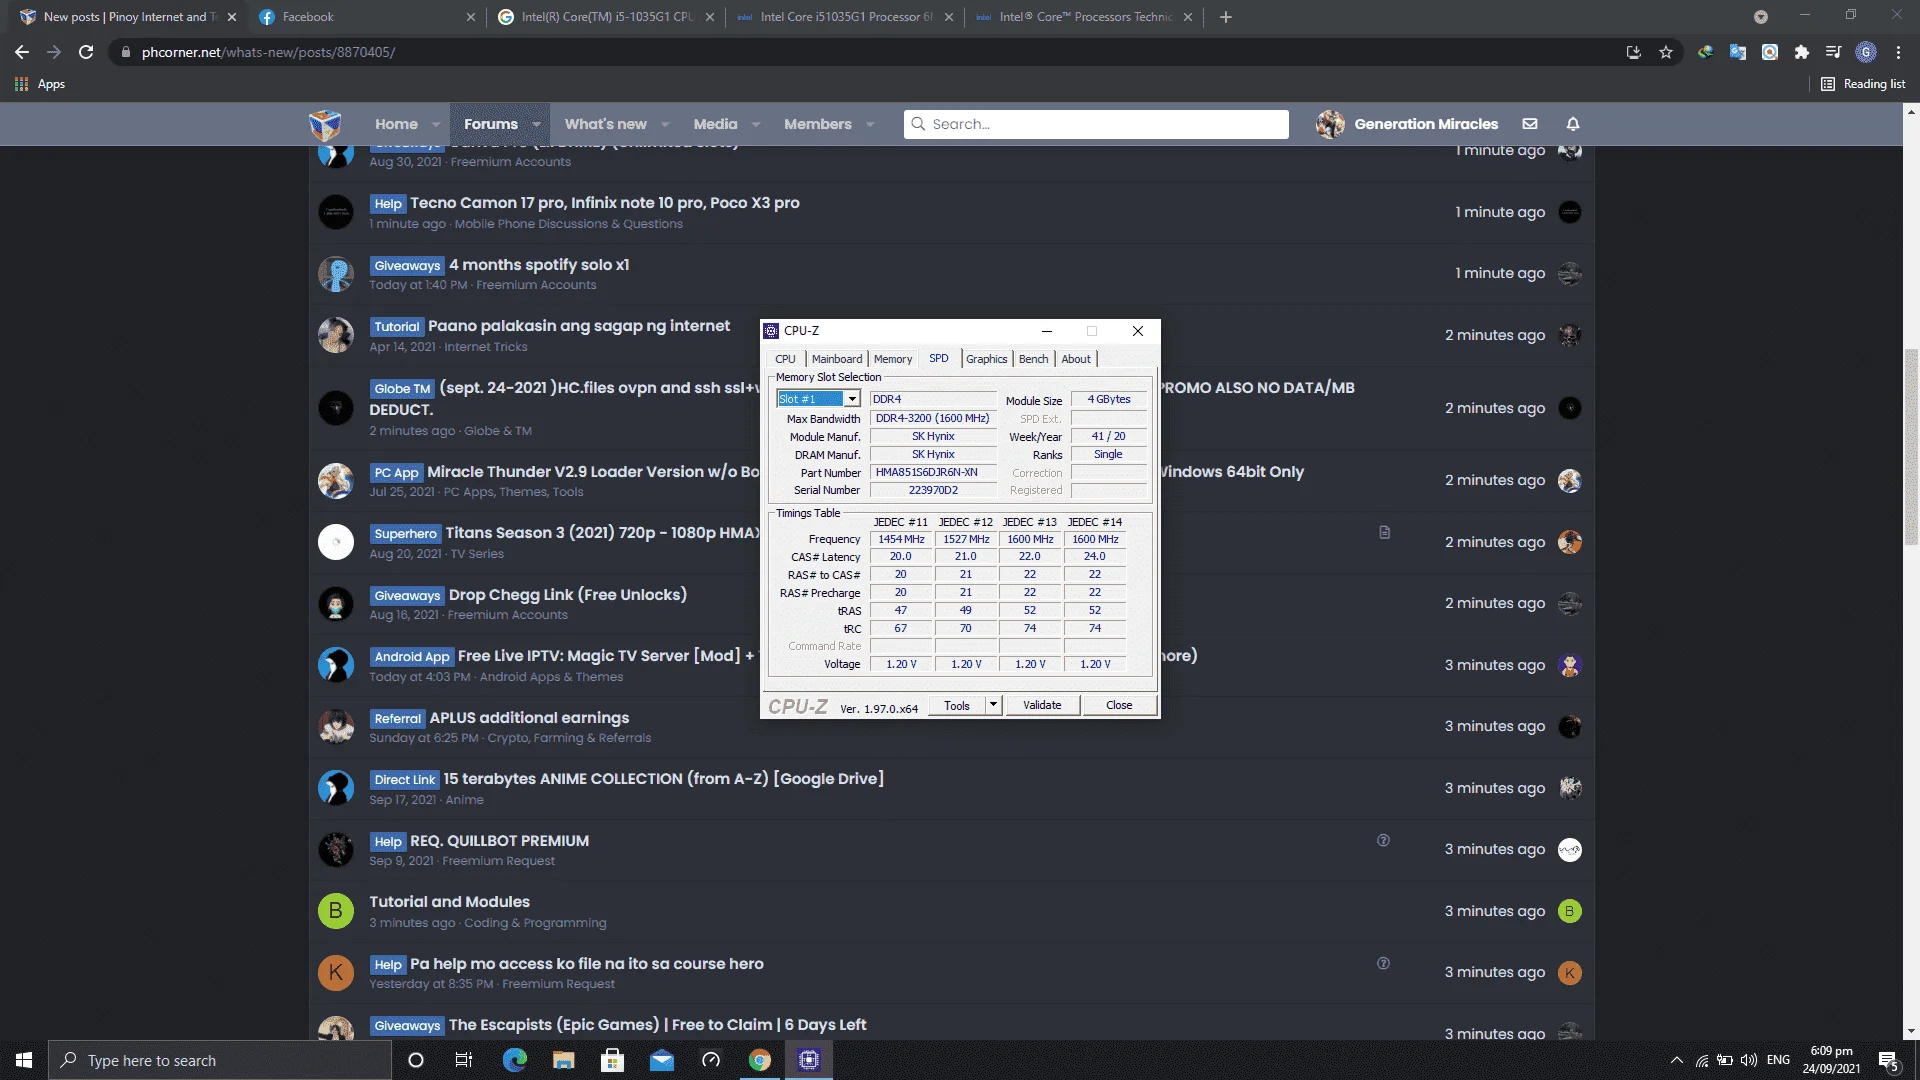Click the ENG language indicator in tray
Image resolution: width=1920 pixels, height=1080 pixels.
pyautogui.click(x=1778, y=1060)
